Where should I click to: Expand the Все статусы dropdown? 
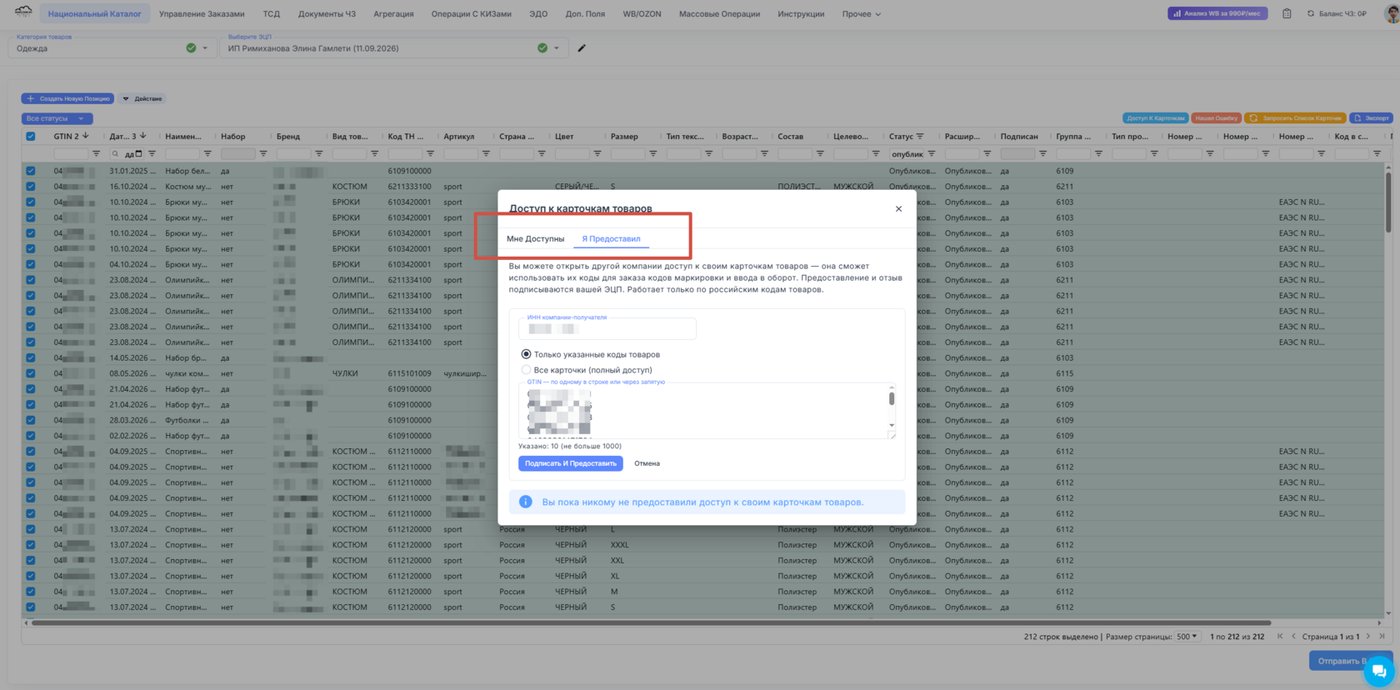coord(57,118)
